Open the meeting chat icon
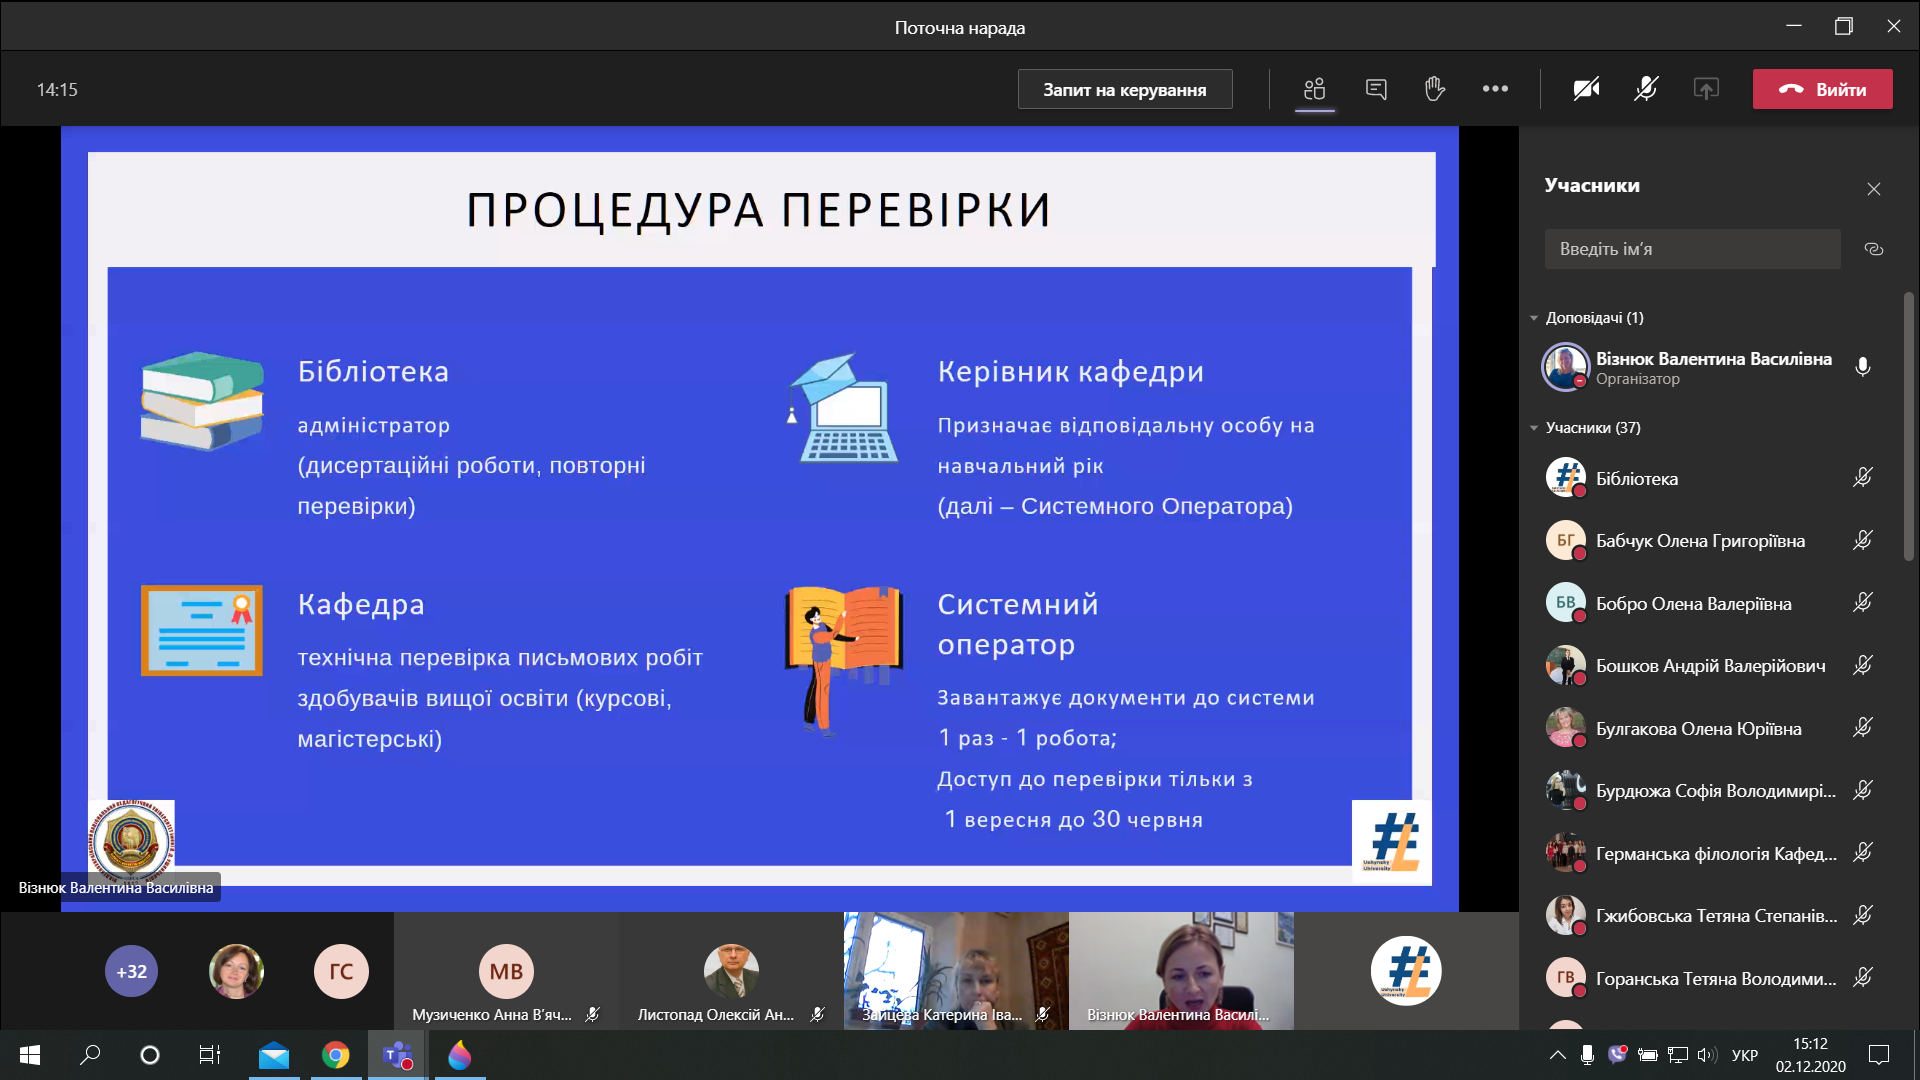 point(1376,89)
